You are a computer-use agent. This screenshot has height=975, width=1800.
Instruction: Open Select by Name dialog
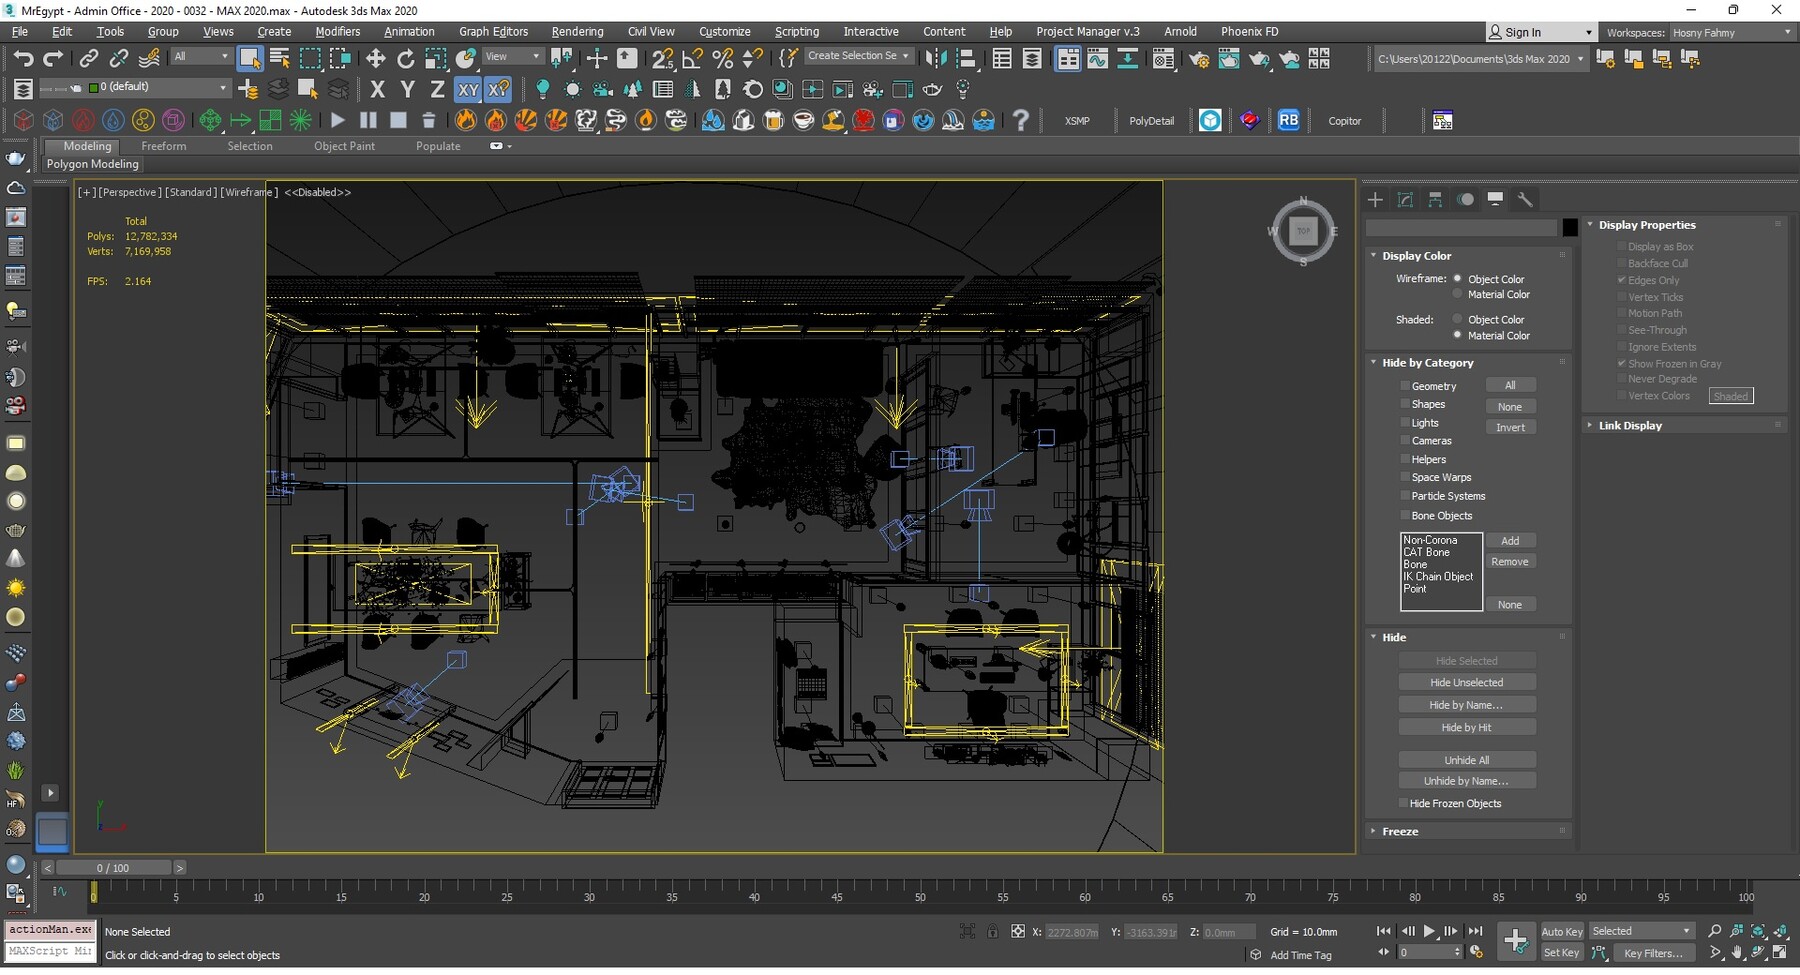point(278,57)
